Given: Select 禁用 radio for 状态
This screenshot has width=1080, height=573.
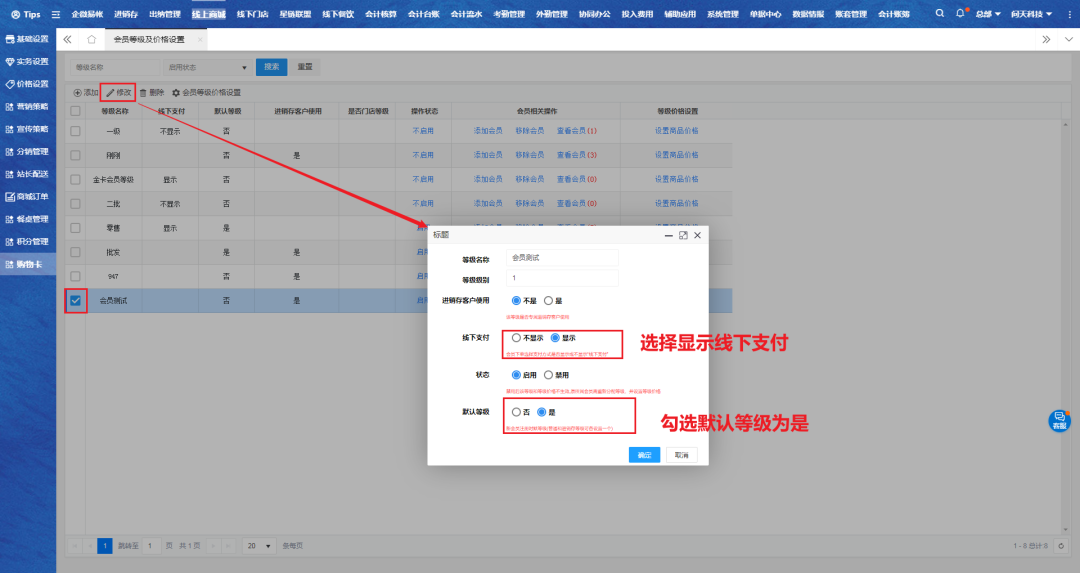Looking at the screenshot, I should 549,375.
